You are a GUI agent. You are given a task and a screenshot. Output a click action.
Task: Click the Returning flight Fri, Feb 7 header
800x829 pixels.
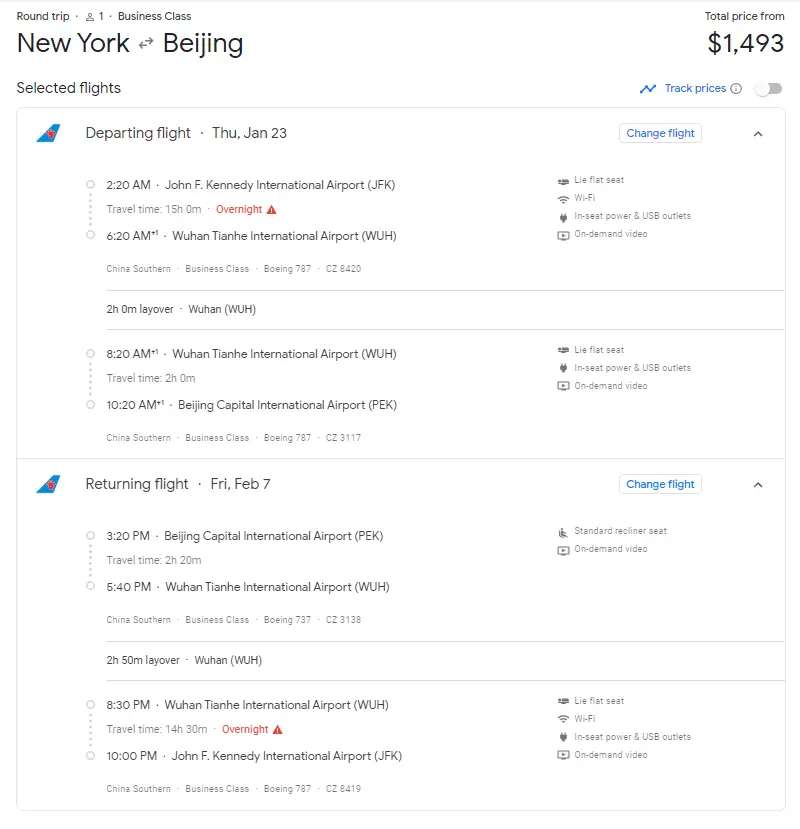click(178, 484)
